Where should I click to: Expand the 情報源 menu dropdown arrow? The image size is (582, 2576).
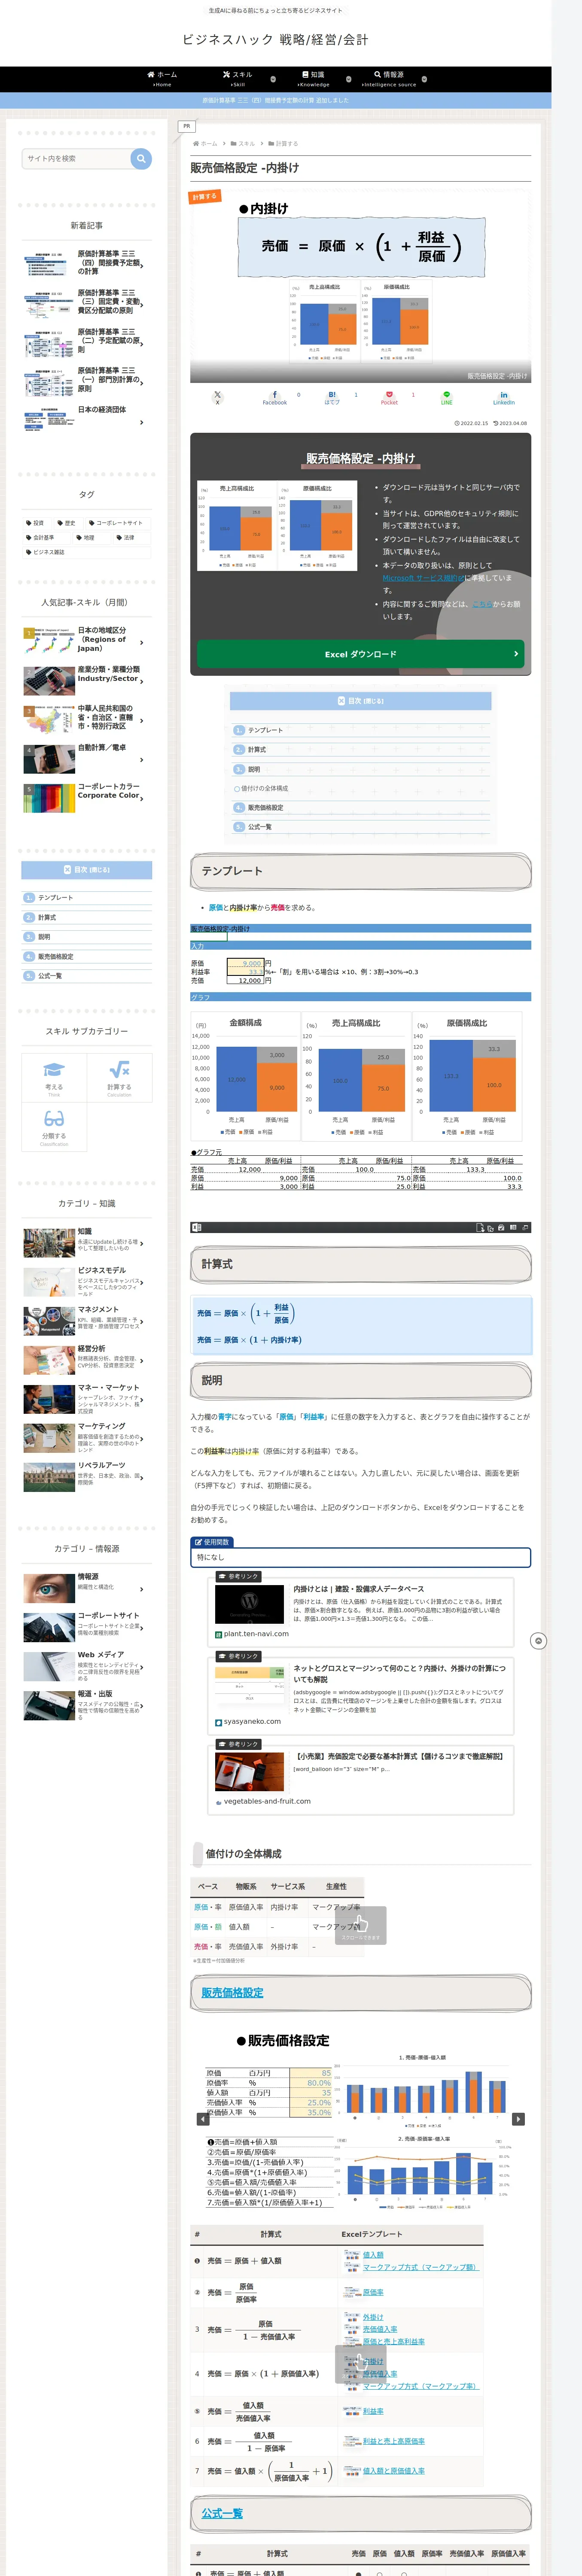pos(424,79)
